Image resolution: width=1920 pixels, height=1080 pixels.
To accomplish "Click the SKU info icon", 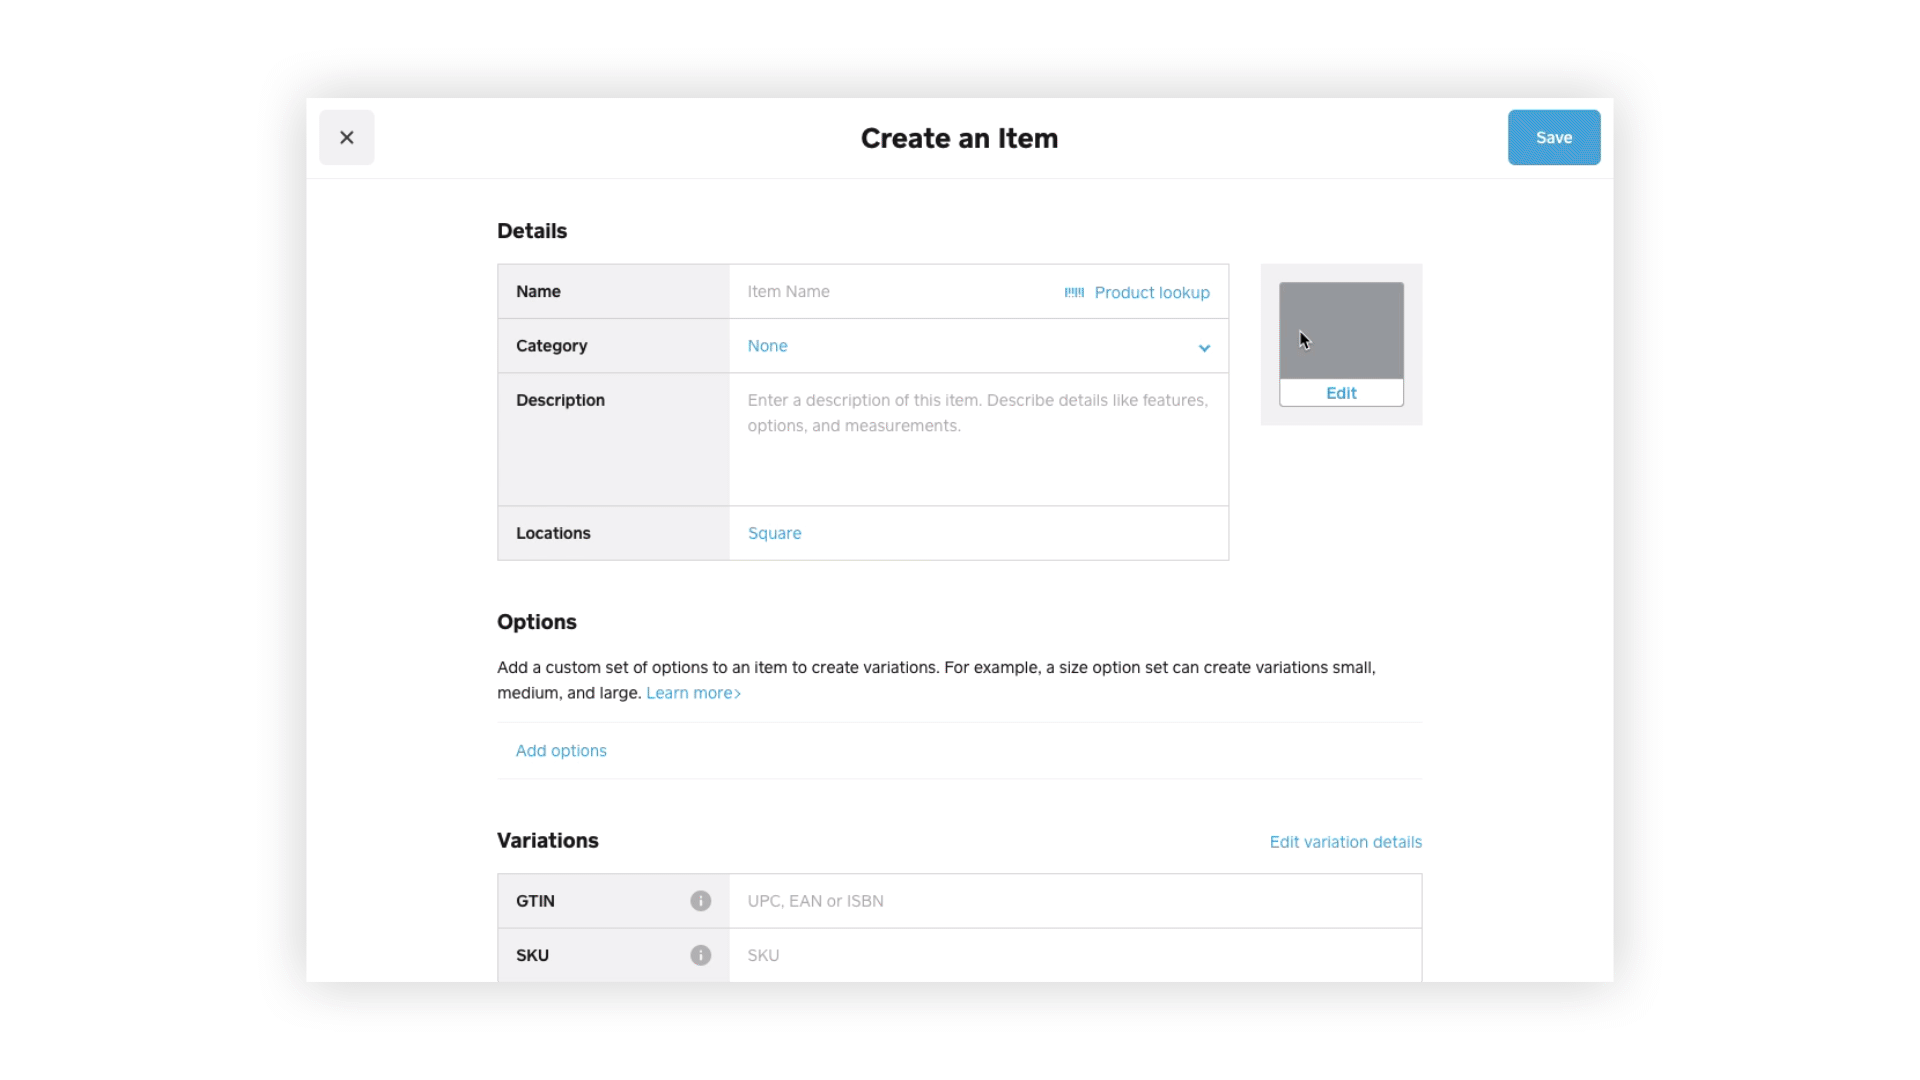I will click(700, 955).
